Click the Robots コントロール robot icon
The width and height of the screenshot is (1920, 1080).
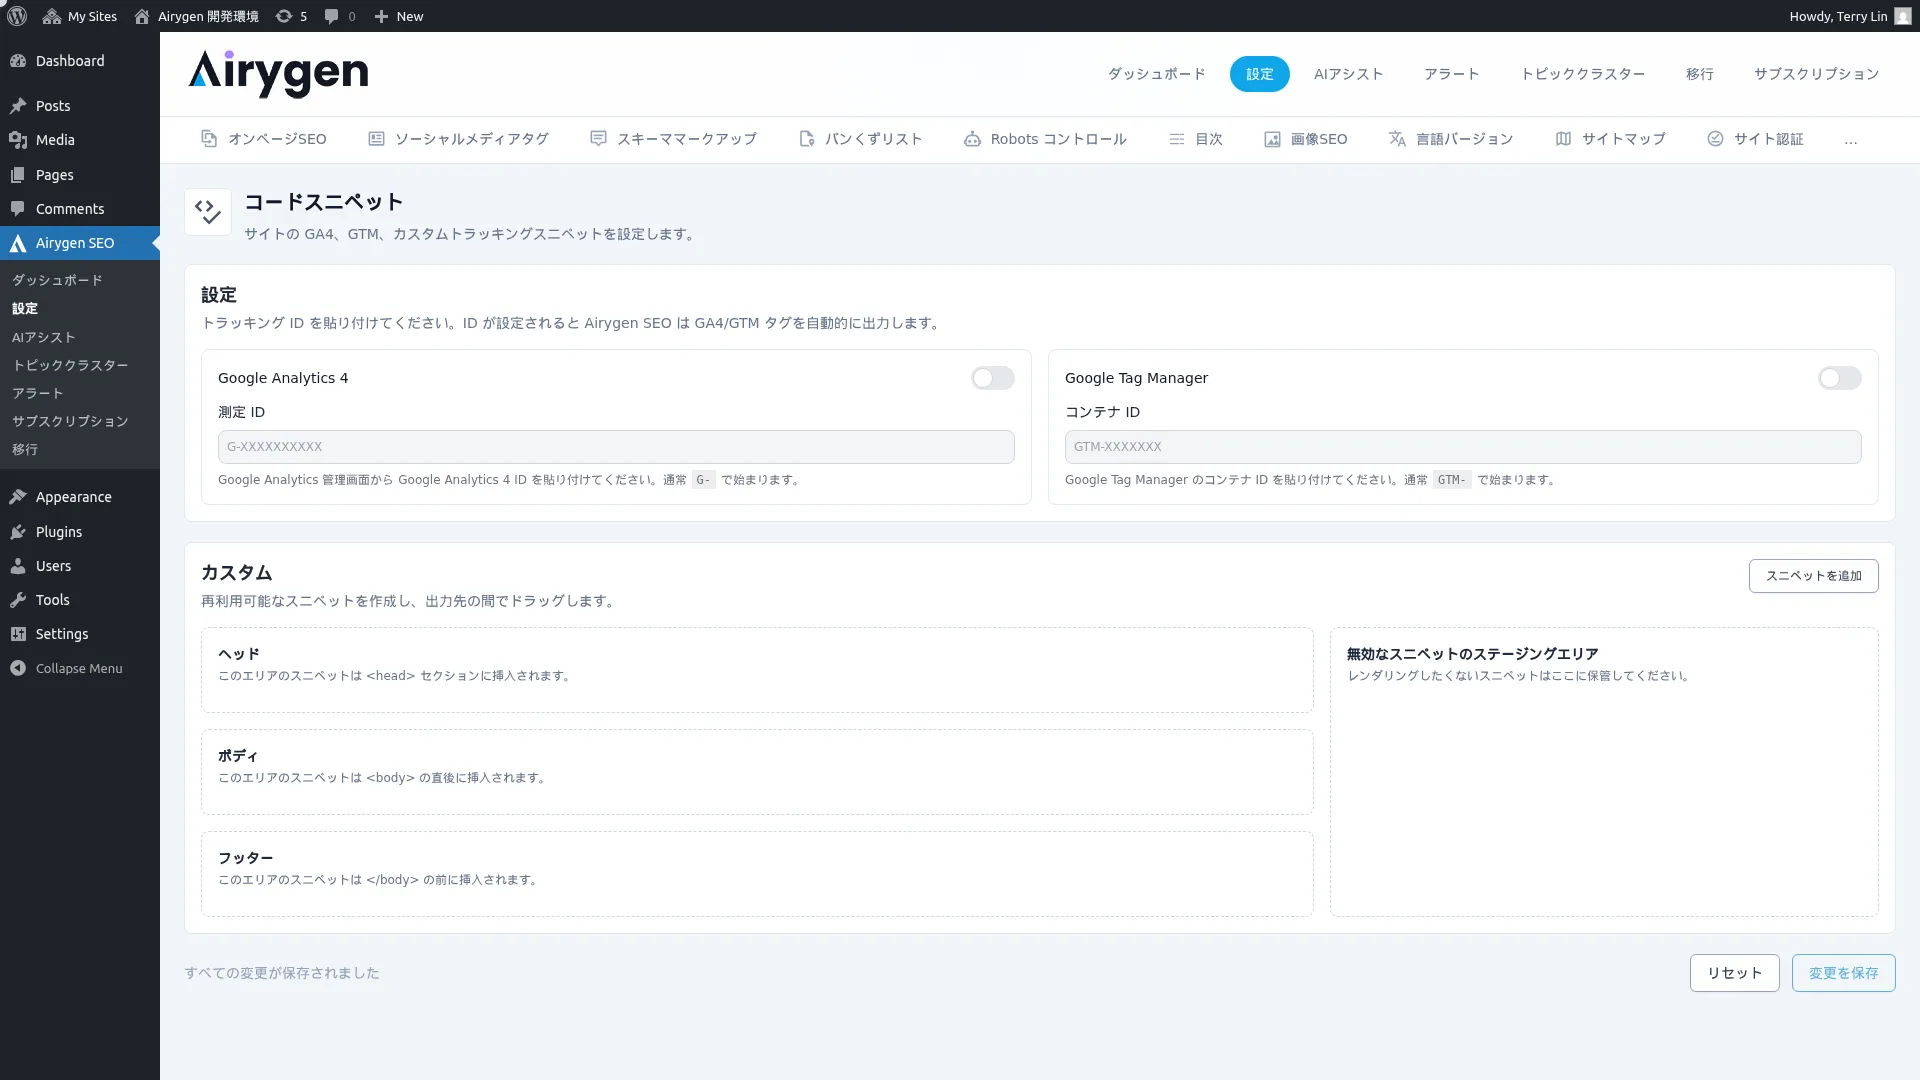click(972, 139)
